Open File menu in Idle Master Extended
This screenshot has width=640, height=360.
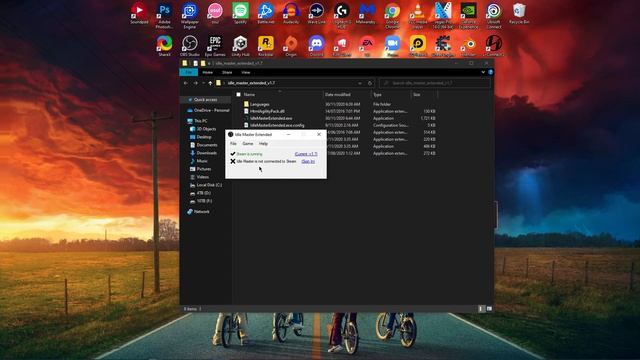(233, 144)
